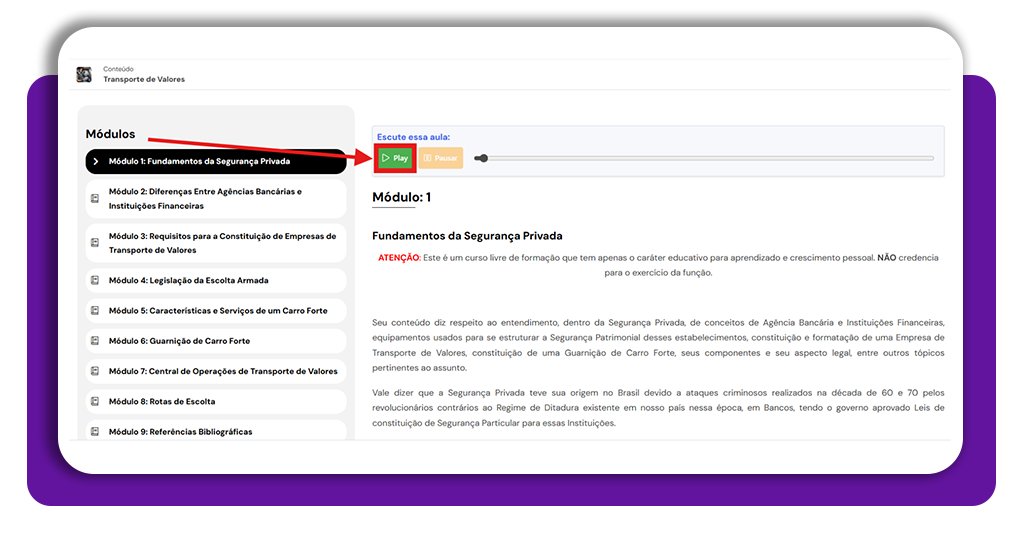
Task: Click the green Play audio button
Action: (395, 158)
